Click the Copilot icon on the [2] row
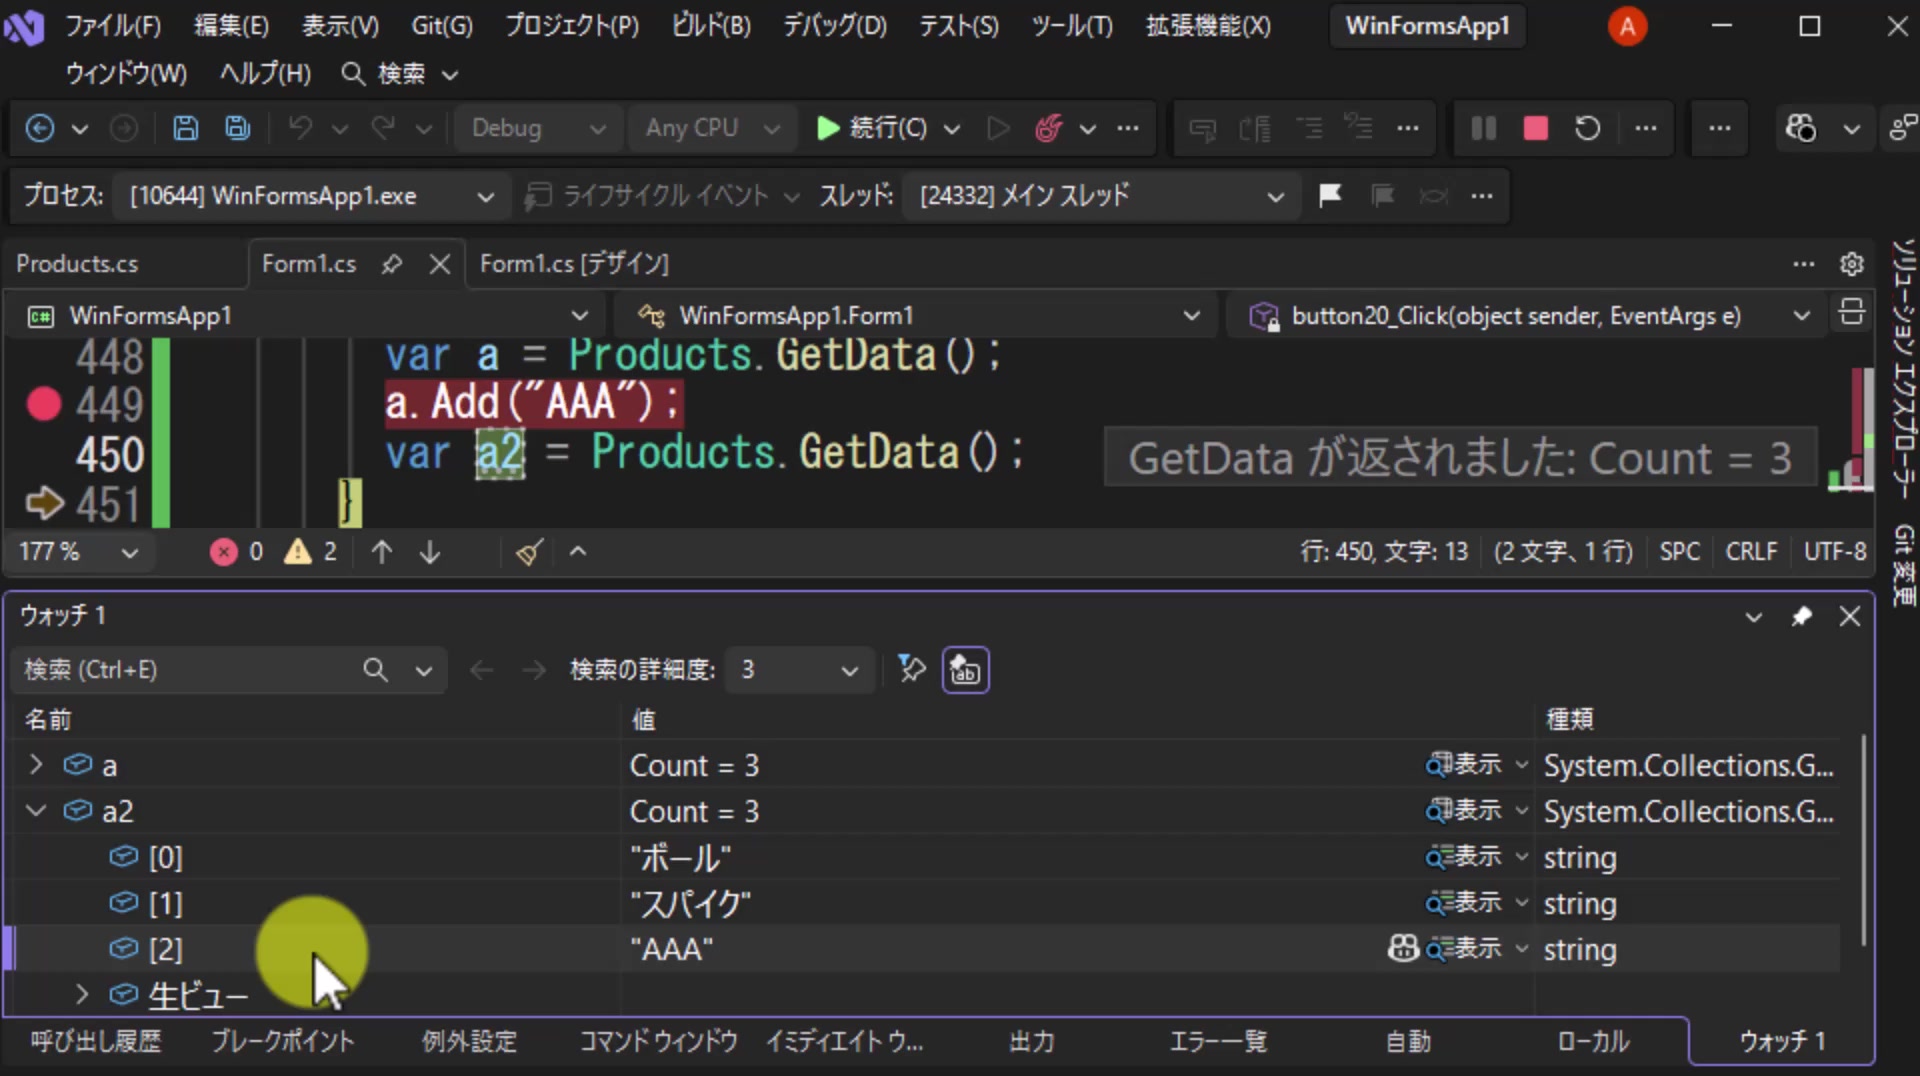 1403,948
